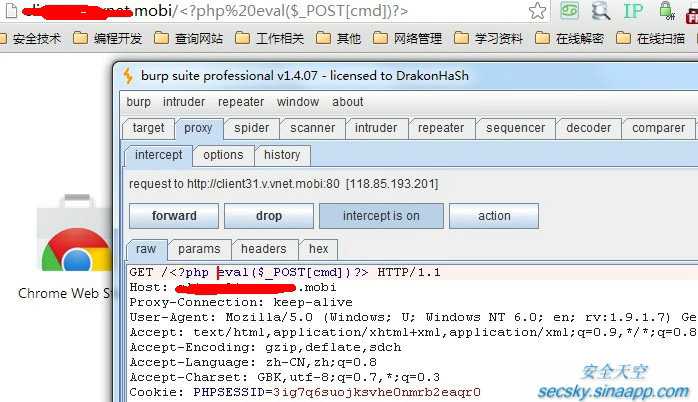This screenshot has width=698, height=402.
Task: Click the browser address bar URL
Action: (215, 11)
